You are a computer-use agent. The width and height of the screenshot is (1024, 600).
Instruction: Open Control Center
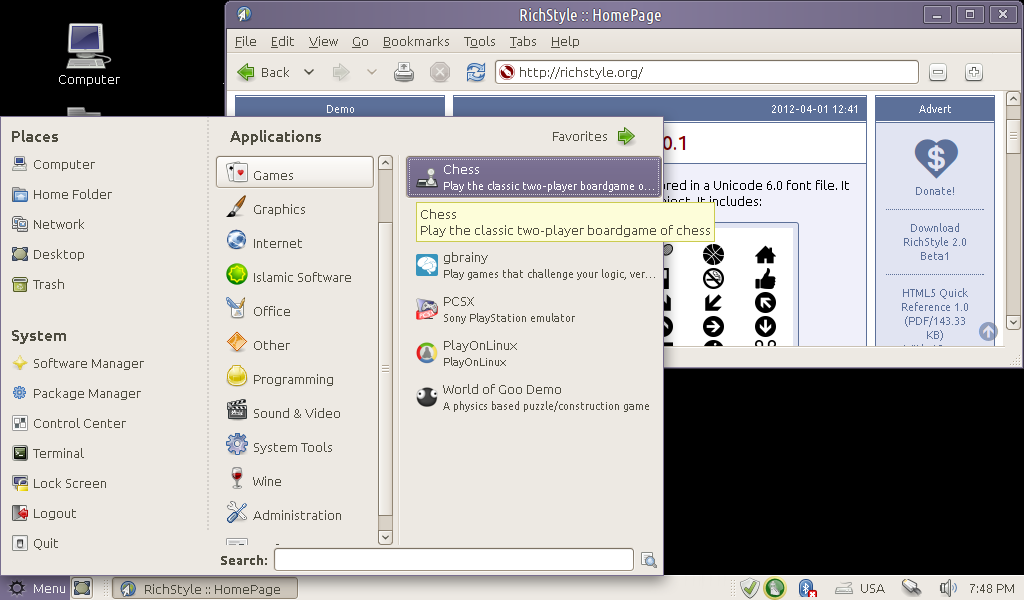coord(69,423)
